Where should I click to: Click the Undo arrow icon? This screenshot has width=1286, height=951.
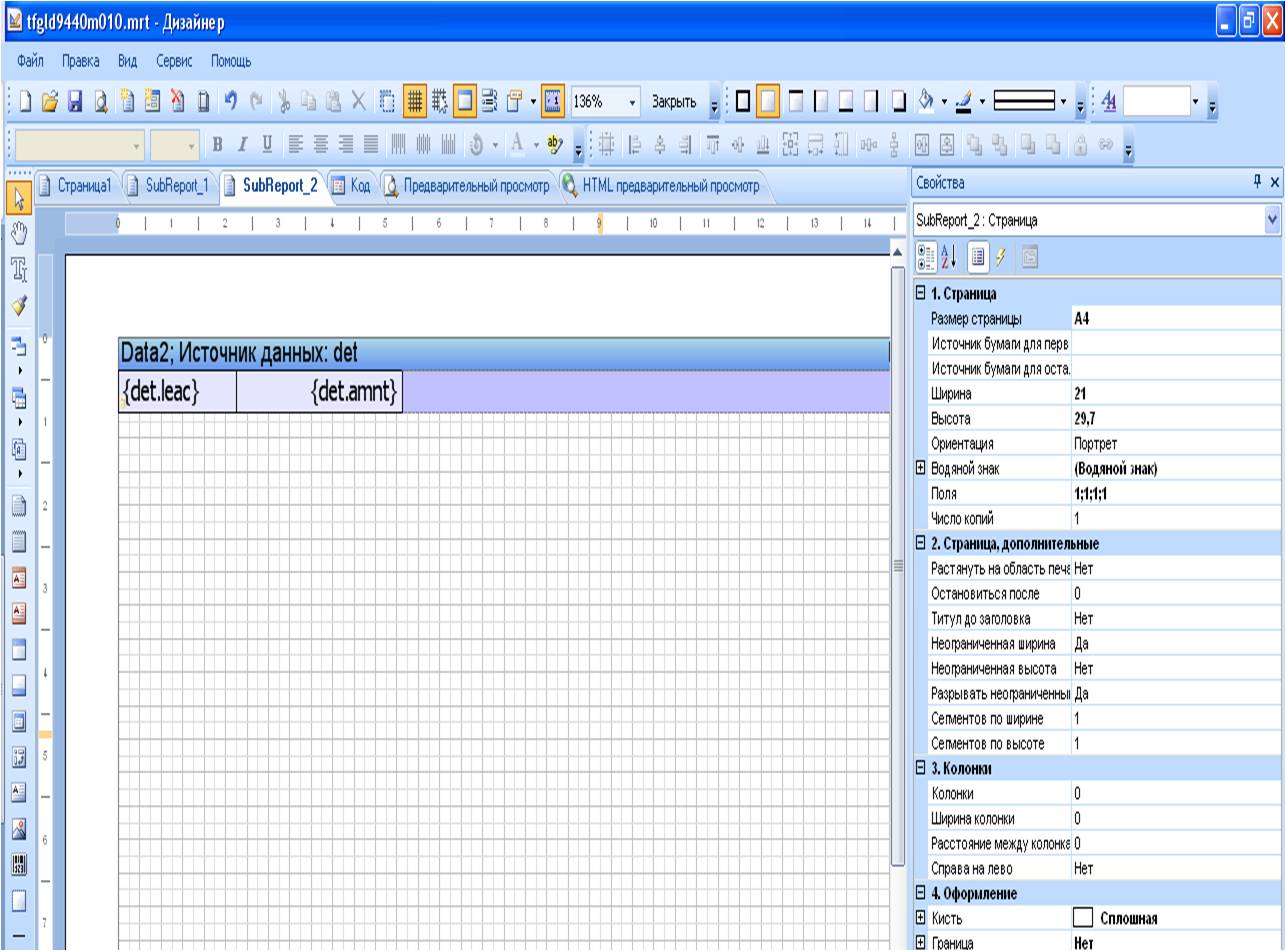(229, 102)
